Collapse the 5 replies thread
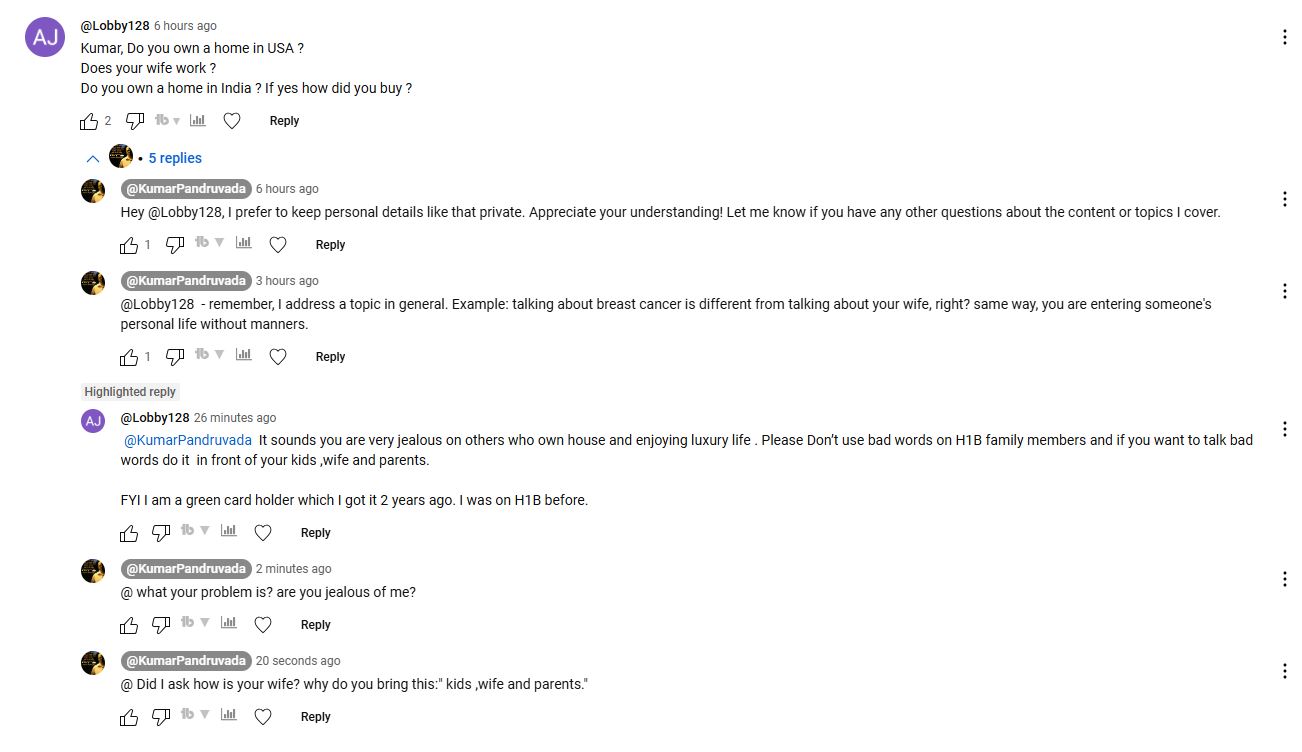This screenshot has width=1302, height=752. [x=93, y=158]
